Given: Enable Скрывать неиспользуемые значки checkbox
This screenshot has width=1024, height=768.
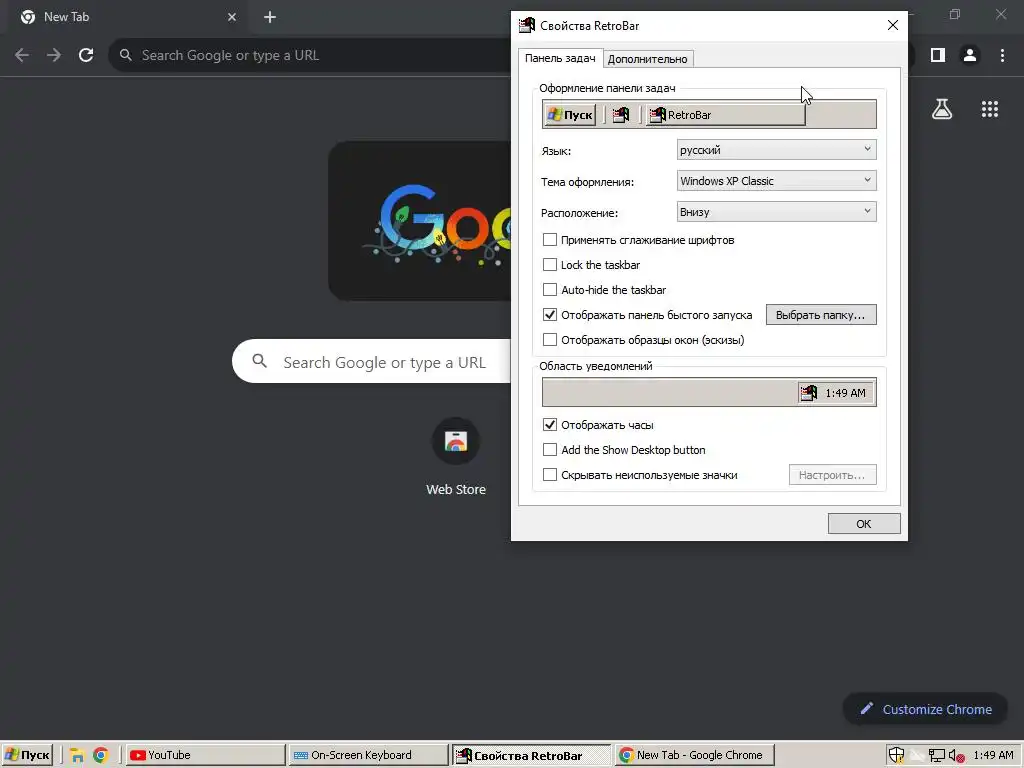Looking at the screenshot, I should [550, 475].
